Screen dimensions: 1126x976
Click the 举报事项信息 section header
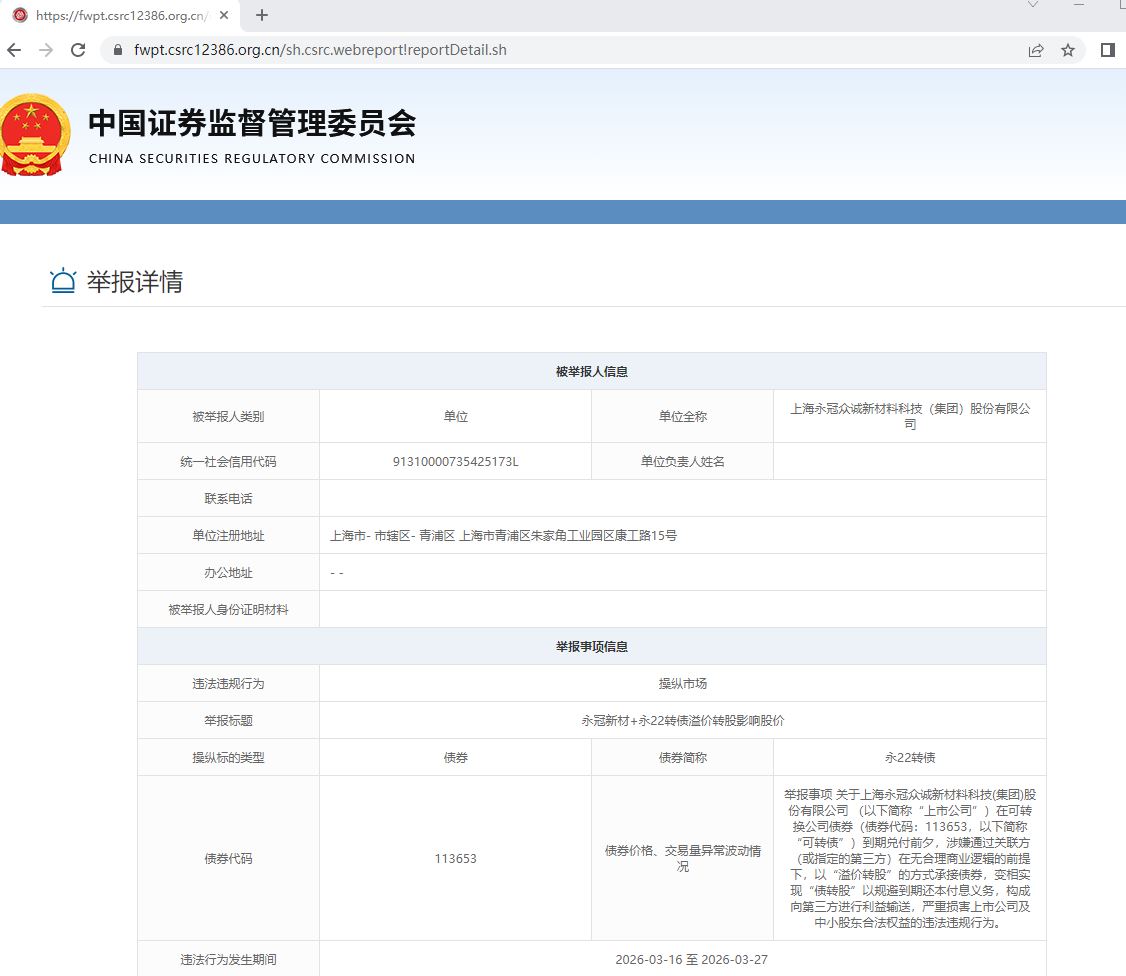[x=592, y=646]
